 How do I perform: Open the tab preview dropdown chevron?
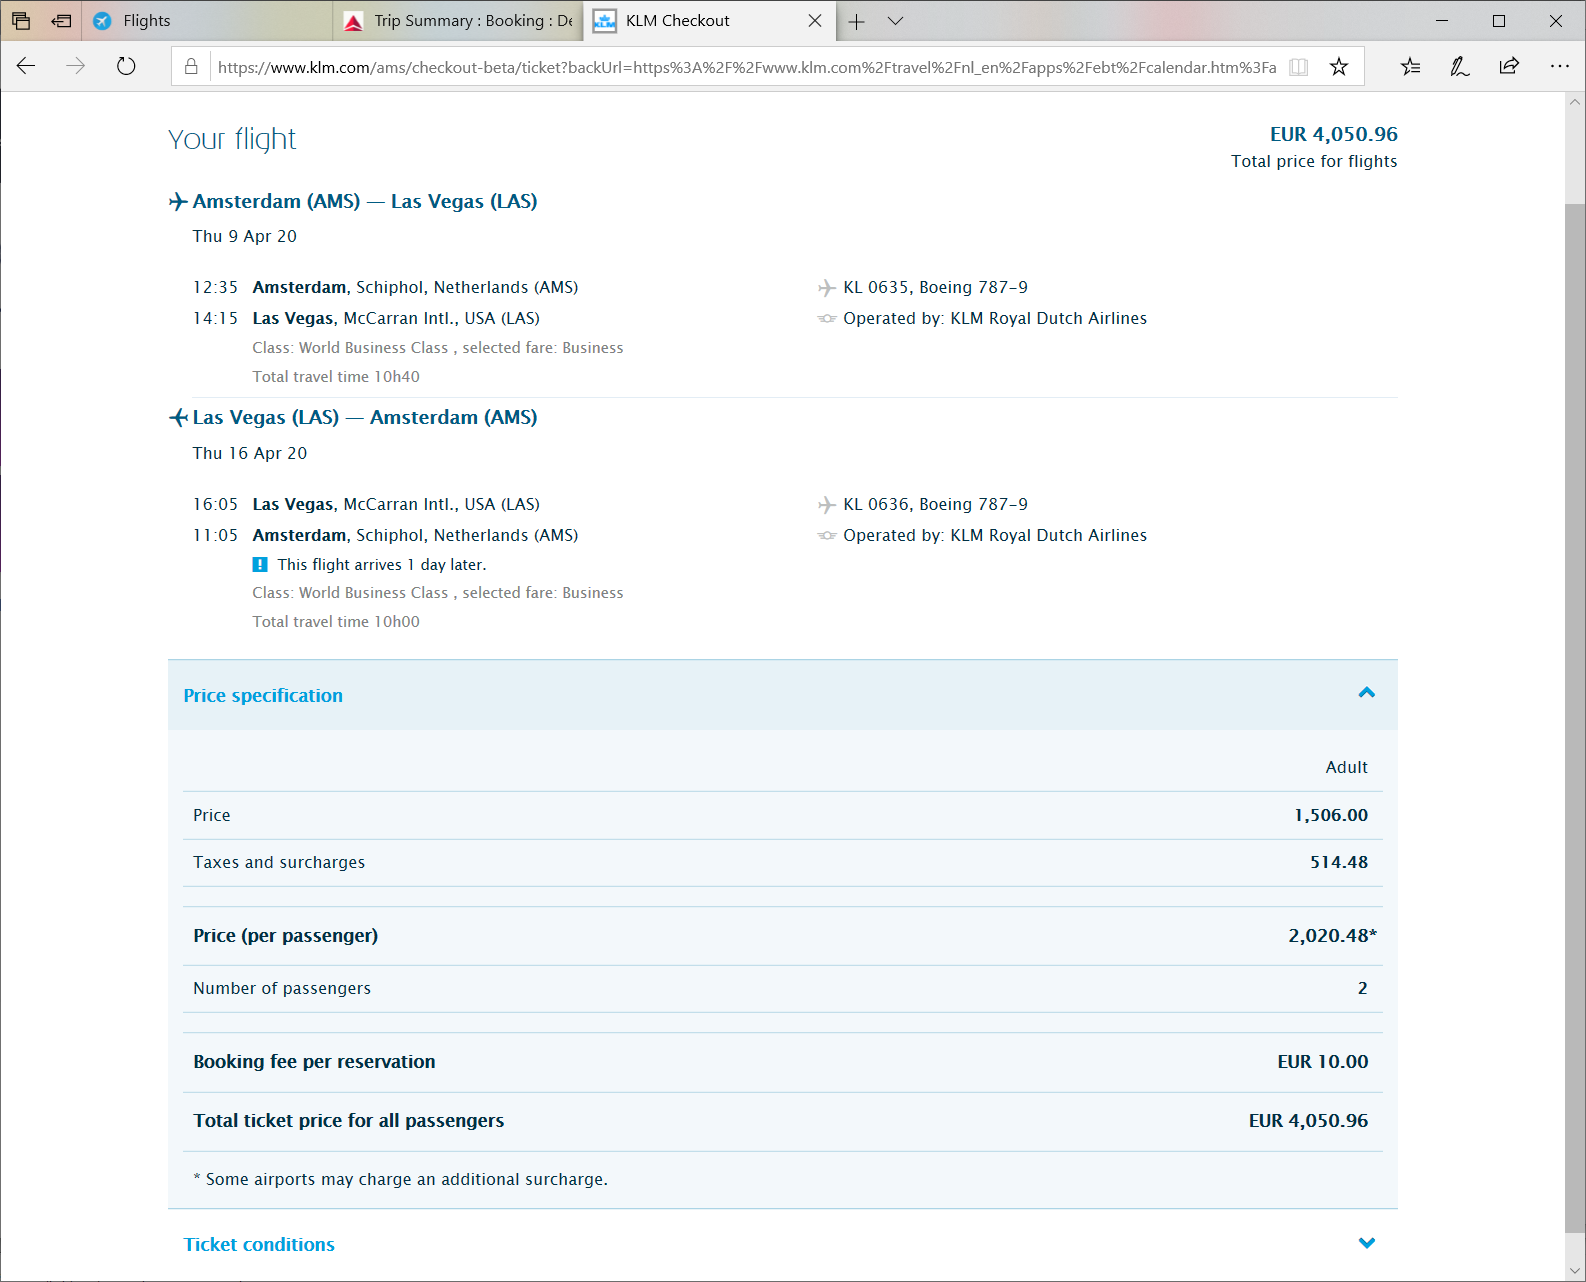(x=895, y=21)
